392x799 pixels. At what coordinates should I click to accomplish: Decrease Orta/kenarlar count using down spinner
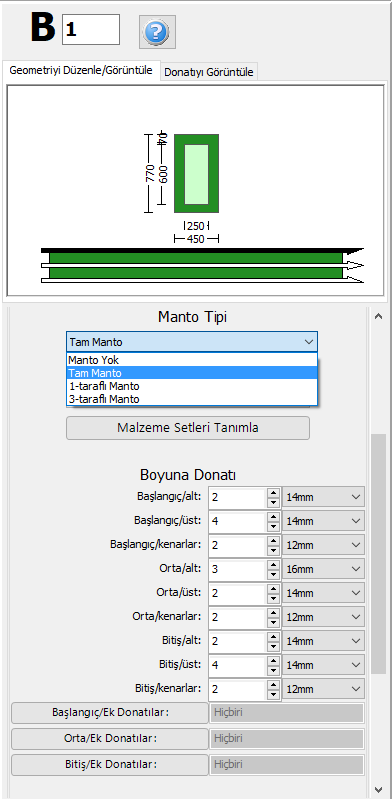tap(274, 622)
